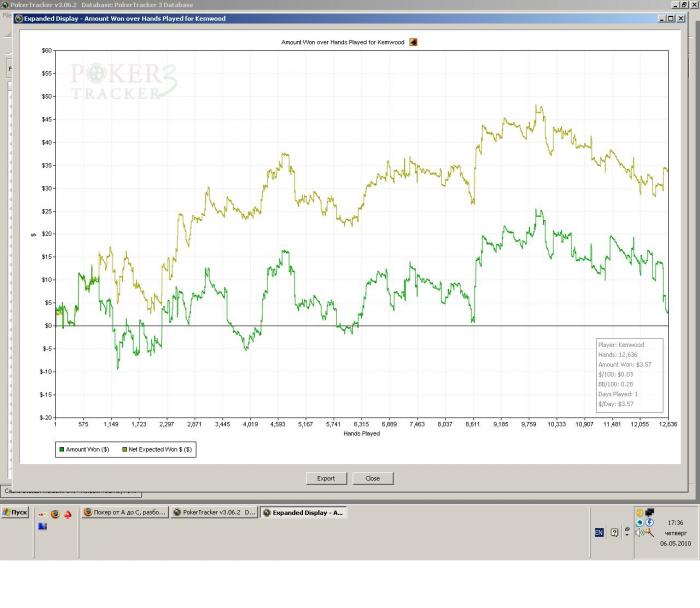Image resolution: width=700 pixels, height=608 pixels.
Task: Click the Close button below the chart
Action: click(372, 478)
